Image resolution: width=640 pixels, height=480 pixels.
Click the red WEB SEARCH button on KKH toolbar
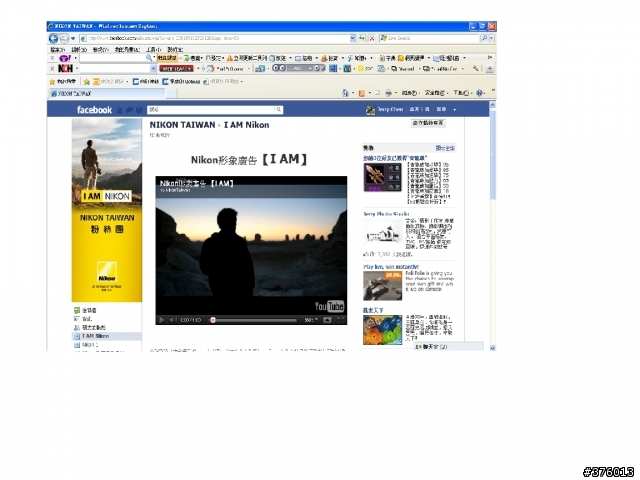click(x=176, y=69)
